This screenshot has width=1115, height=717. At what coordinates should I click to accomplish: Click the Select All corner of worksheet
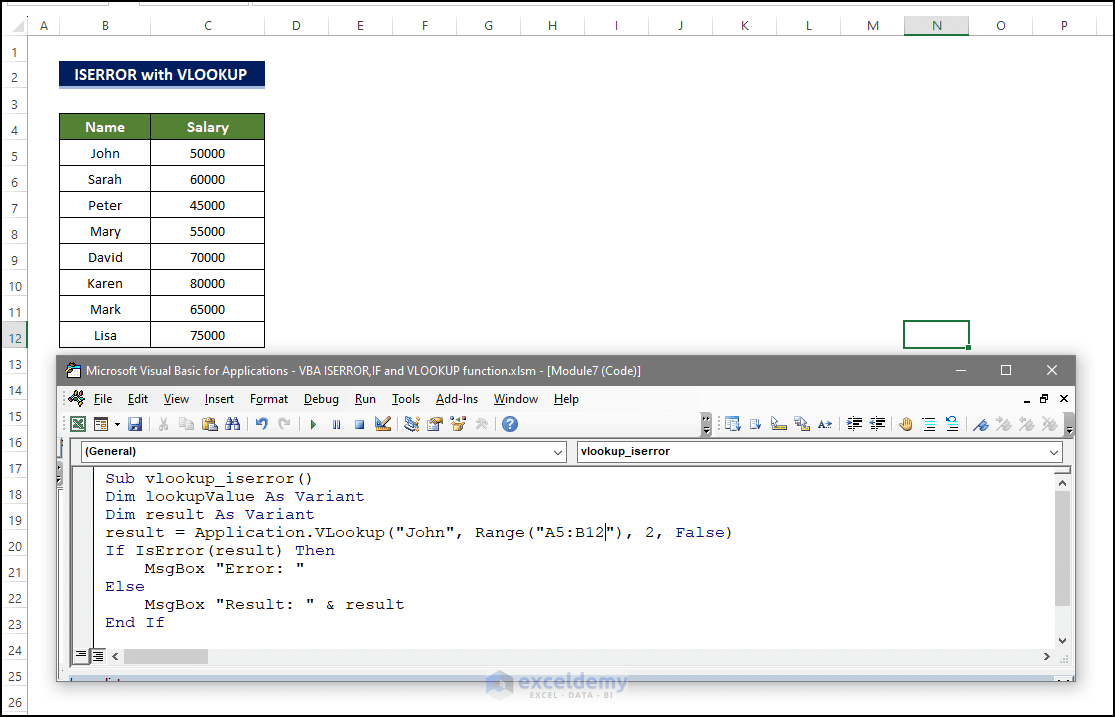point(18,26)
